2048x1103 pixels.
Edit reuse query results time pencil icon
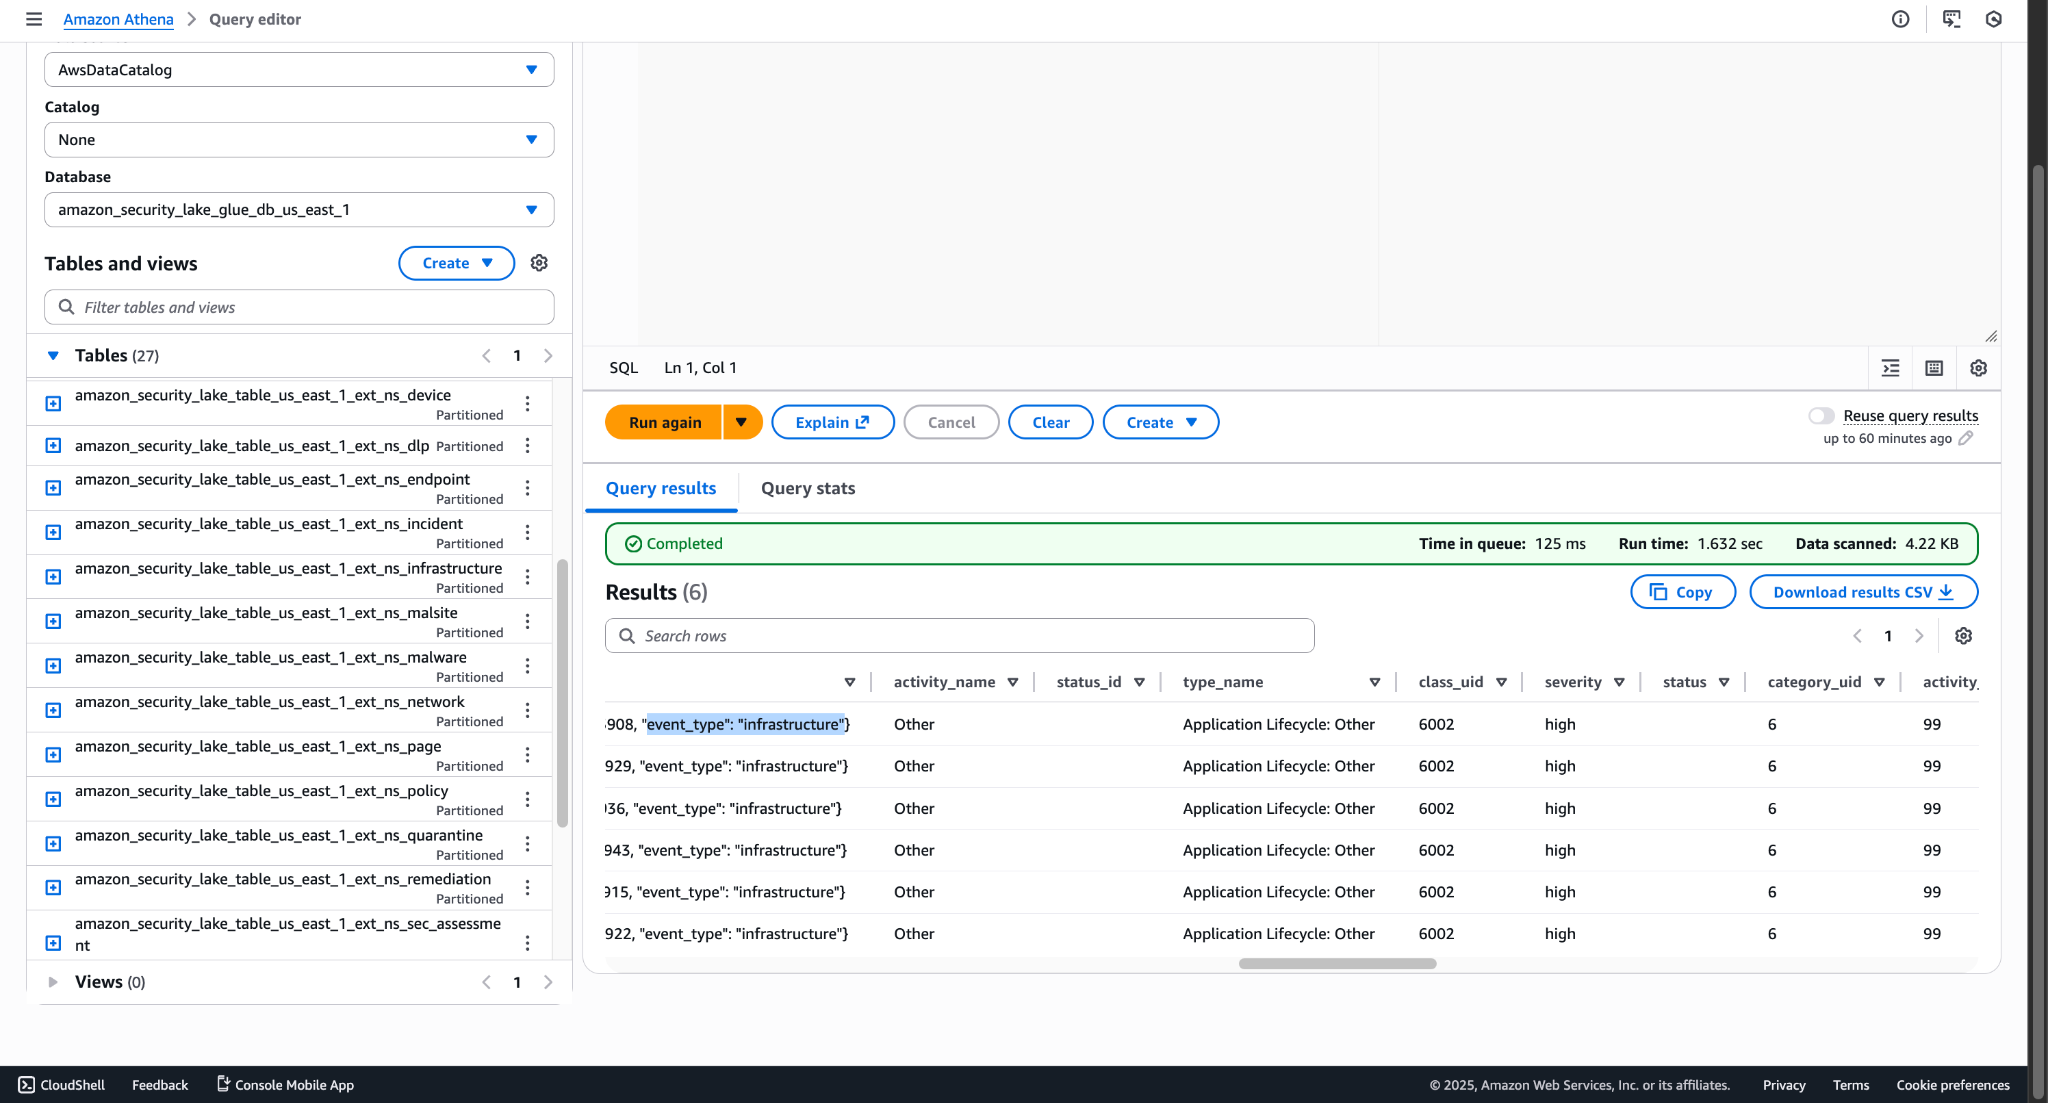(x=1965, y=438)
